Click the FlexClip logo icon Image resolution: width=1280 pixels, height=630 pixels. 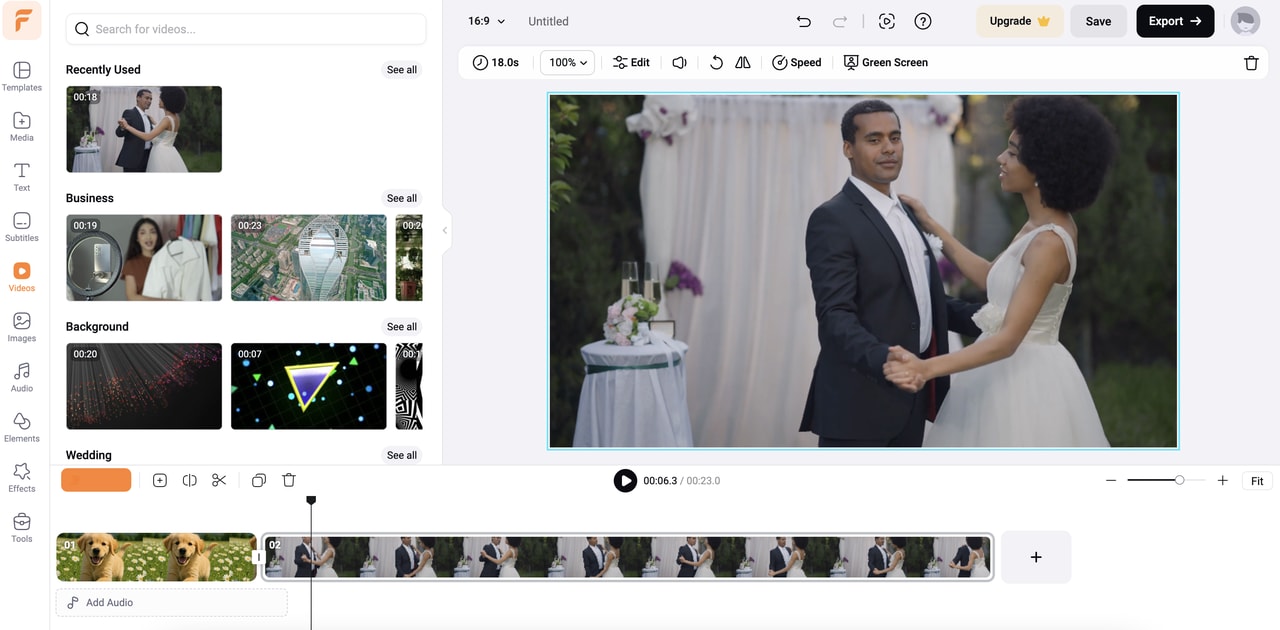tap(22, 21)
